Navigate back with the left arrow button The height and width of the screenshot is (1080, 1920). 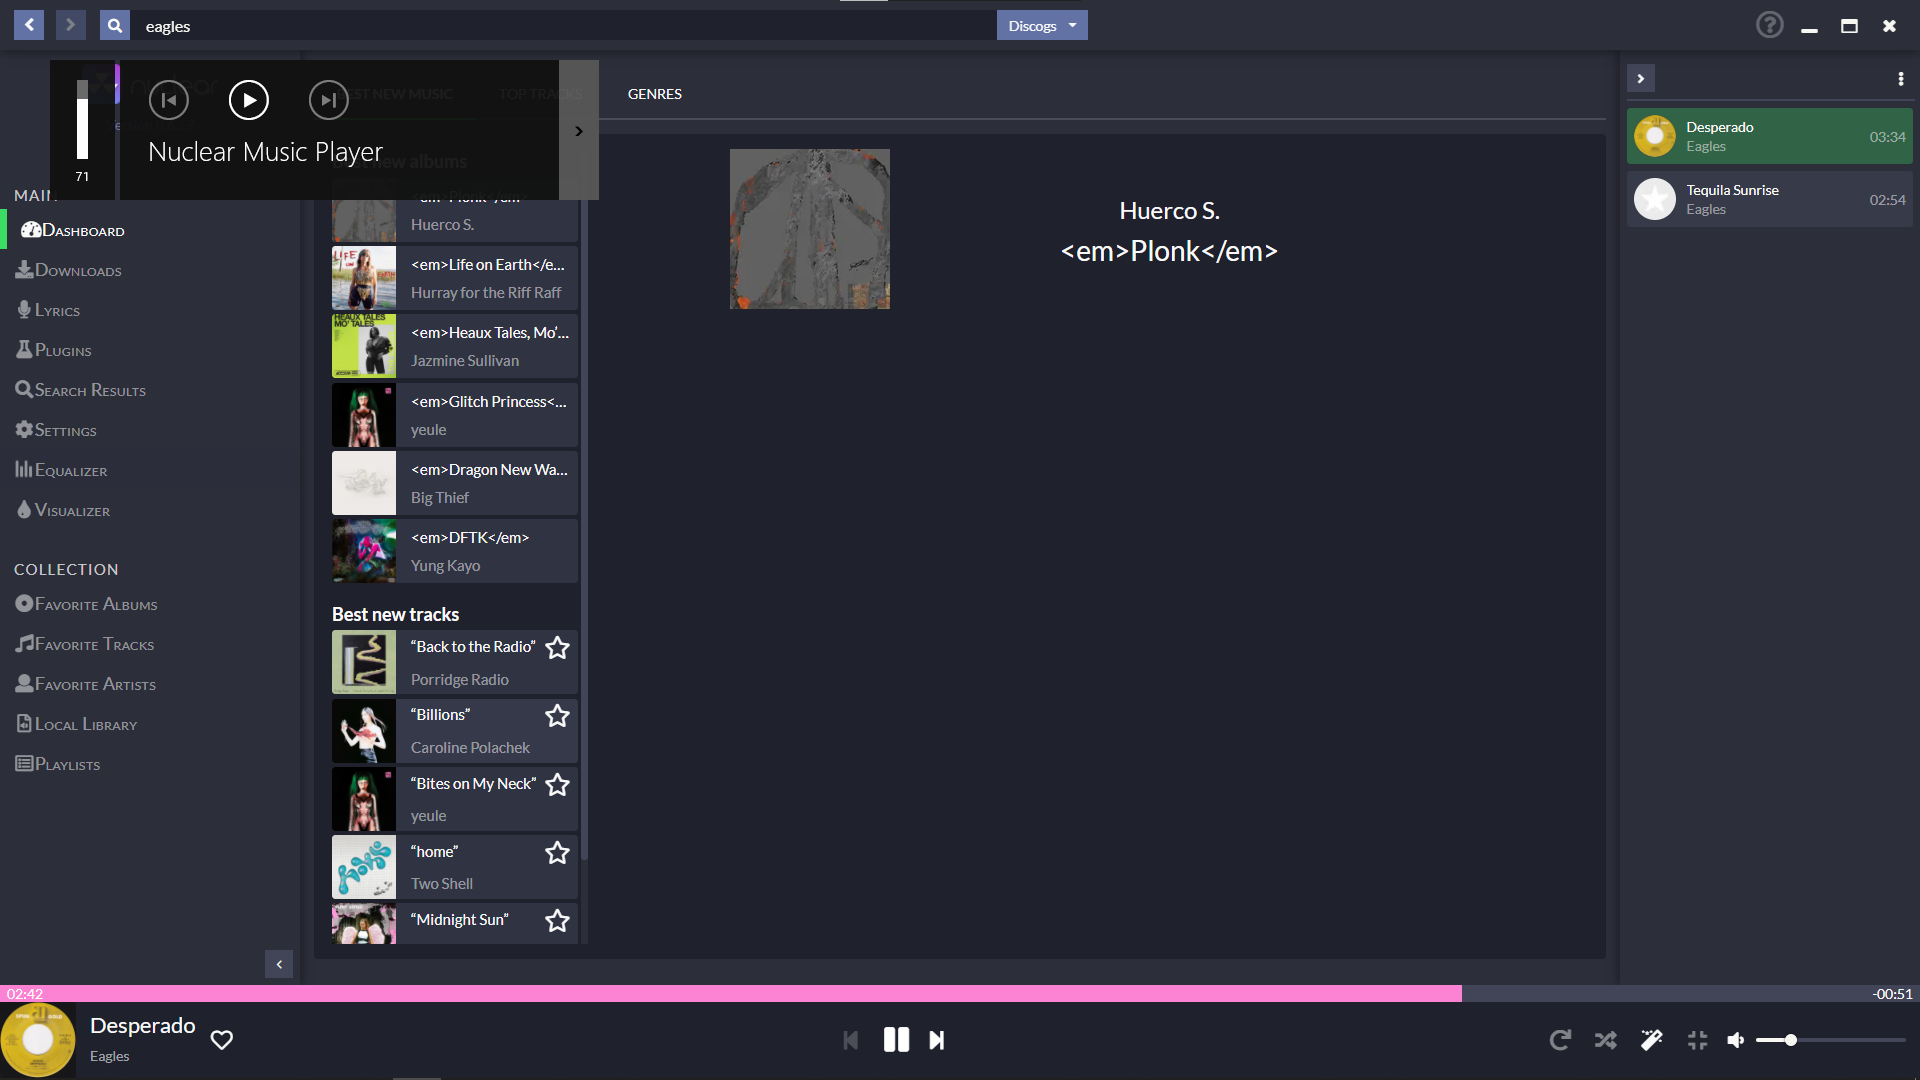point(29,25)
